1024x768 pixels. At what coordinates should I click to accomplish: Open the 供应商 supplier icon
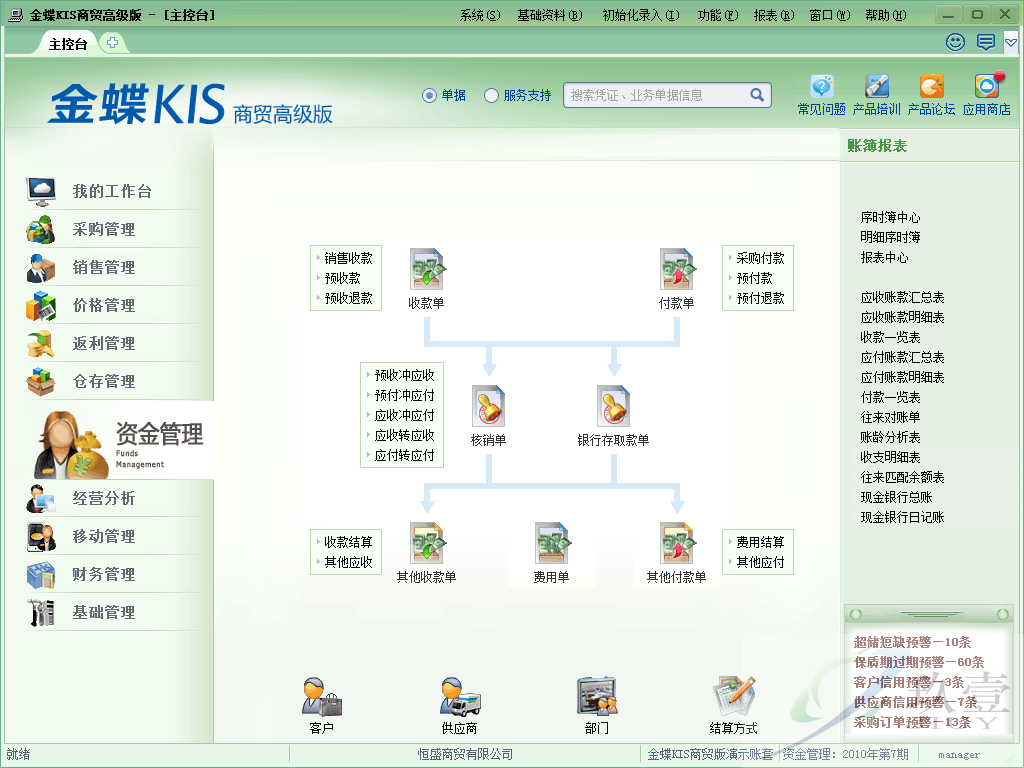(x=460, y=697)
